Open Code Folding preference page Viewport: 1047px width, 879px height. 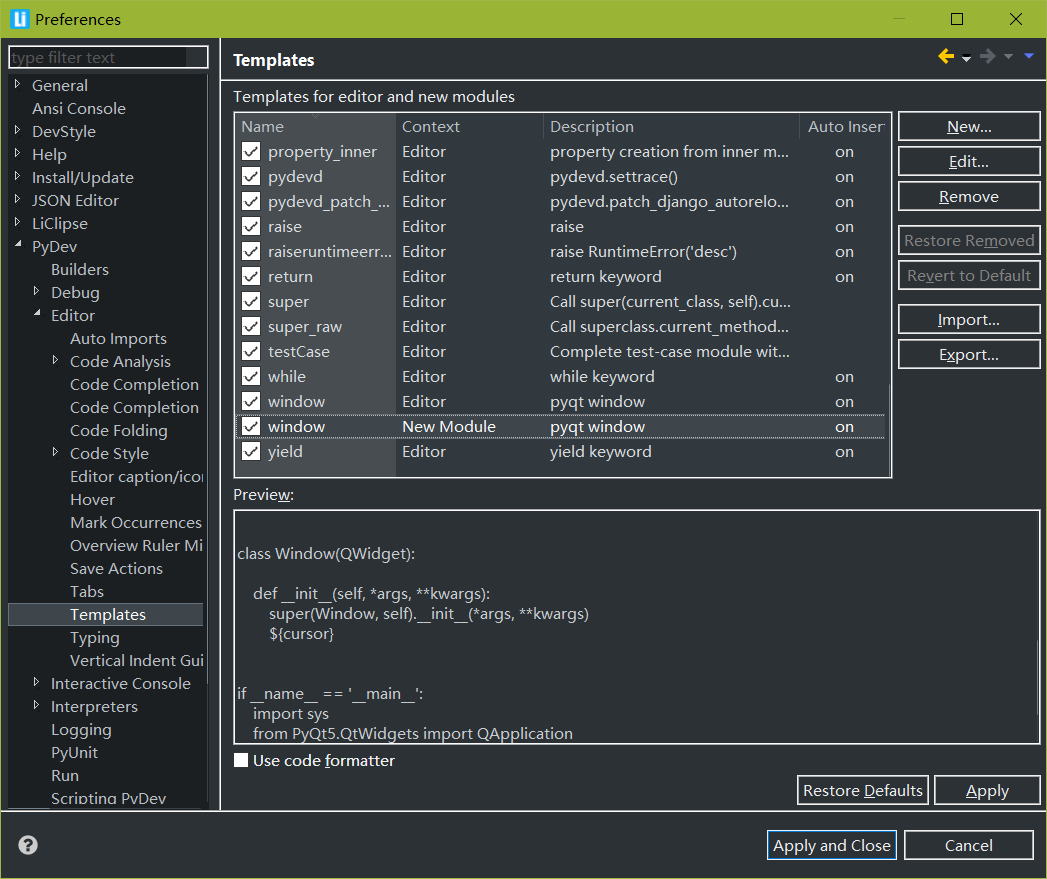tap(119, 430)
